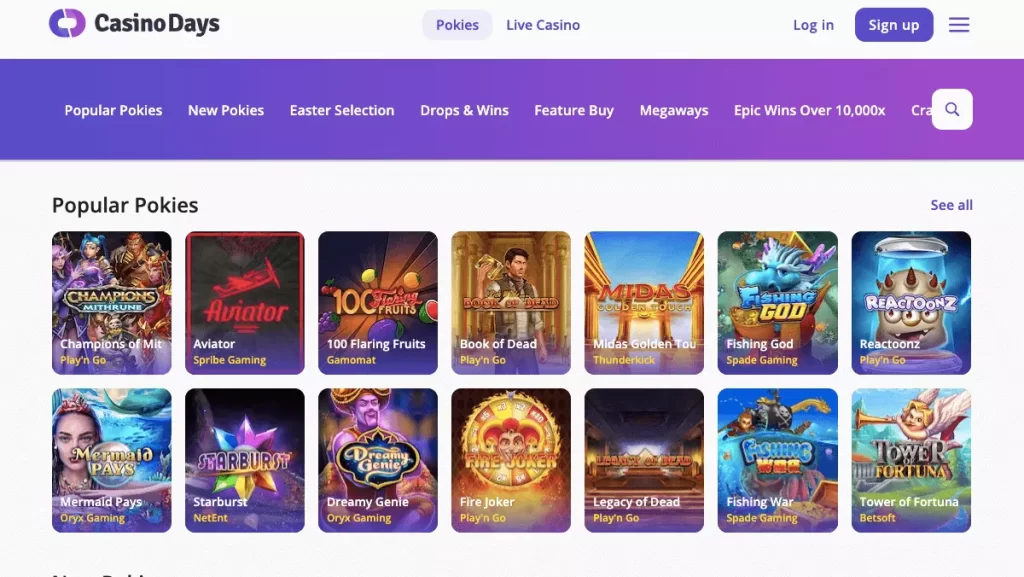Select the Megaways category
Screen dimensions: 1024x577
pos(674,110)
